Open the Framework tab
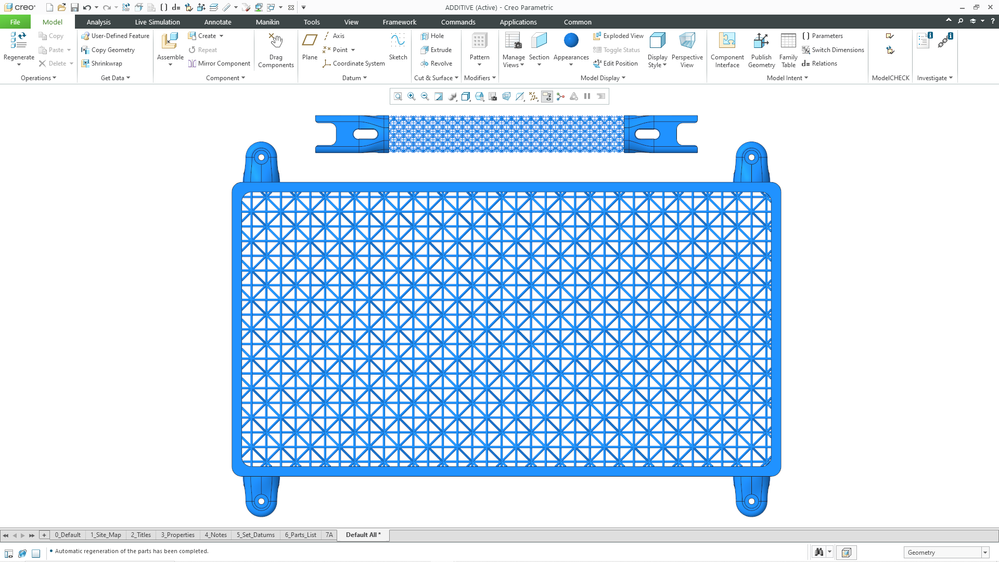This screenshot has width=999, height=562. coord(399,22)
